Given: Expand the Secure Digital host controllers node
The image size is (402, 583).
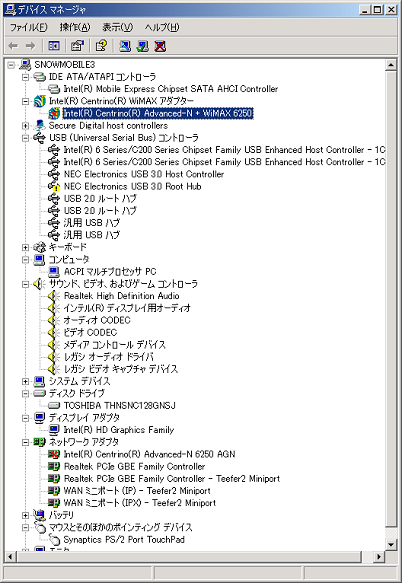Looking at the screenshot, I should coord(25,126).
